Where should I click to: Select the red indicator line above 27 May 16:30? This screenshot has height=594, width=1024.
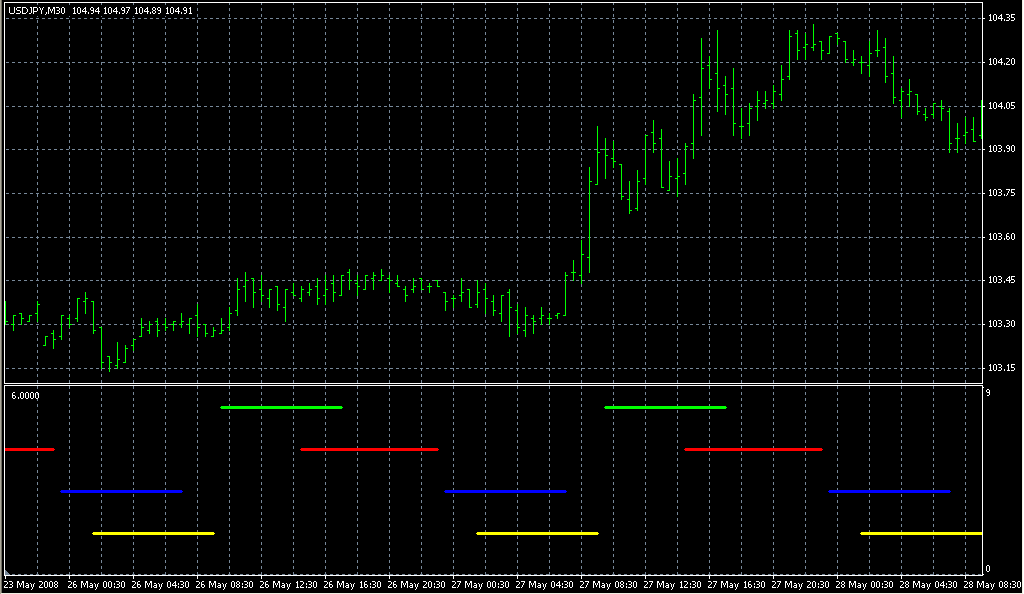coord(754,449)
